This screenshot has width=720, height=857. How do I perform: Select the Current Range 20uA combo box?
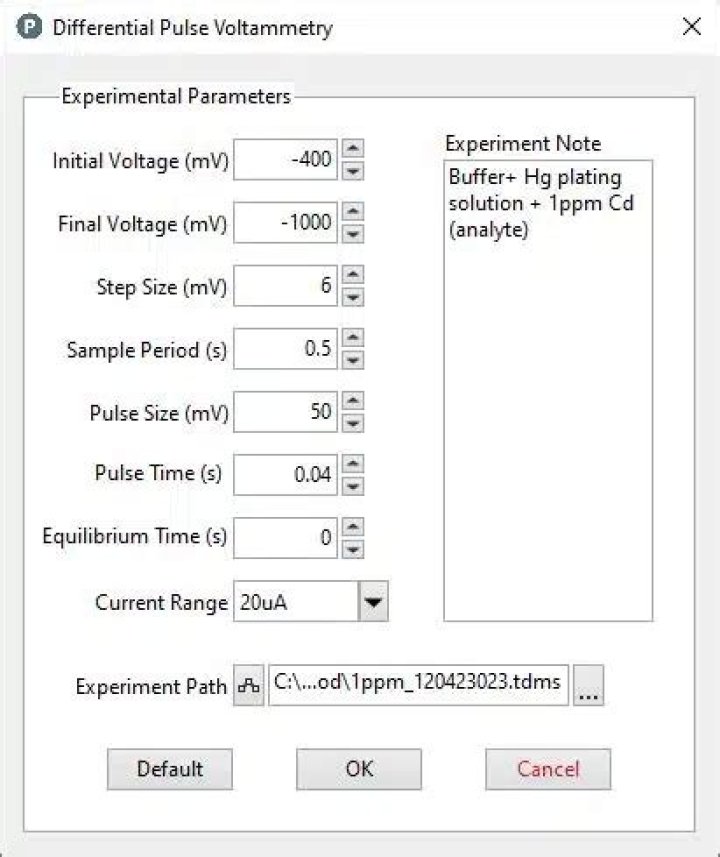[295, 602]
